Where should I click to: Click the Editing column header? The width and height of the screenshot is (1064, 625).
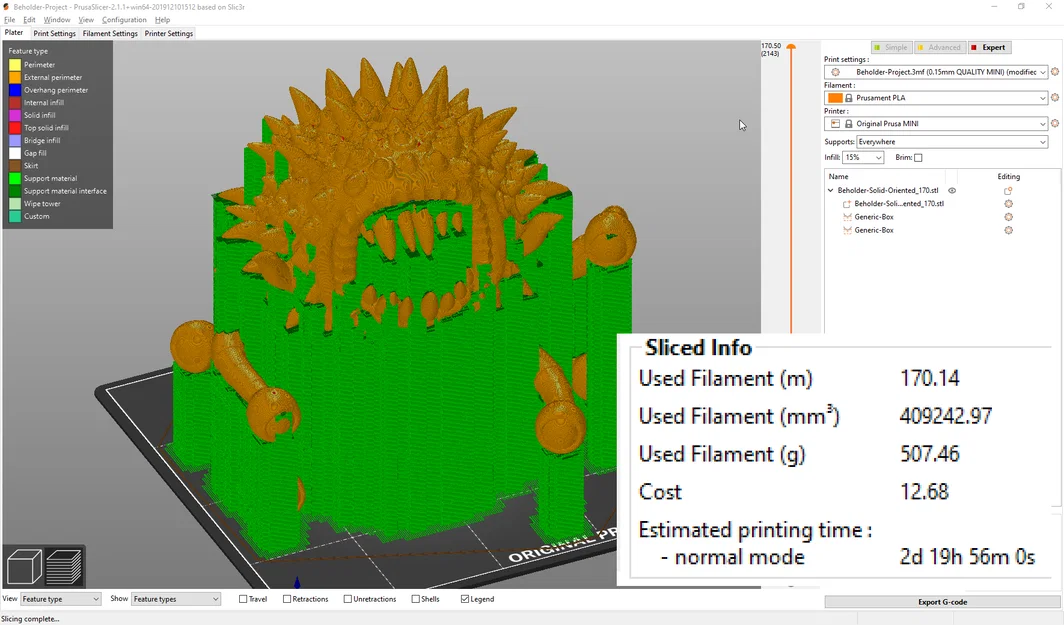(1008, 176)
